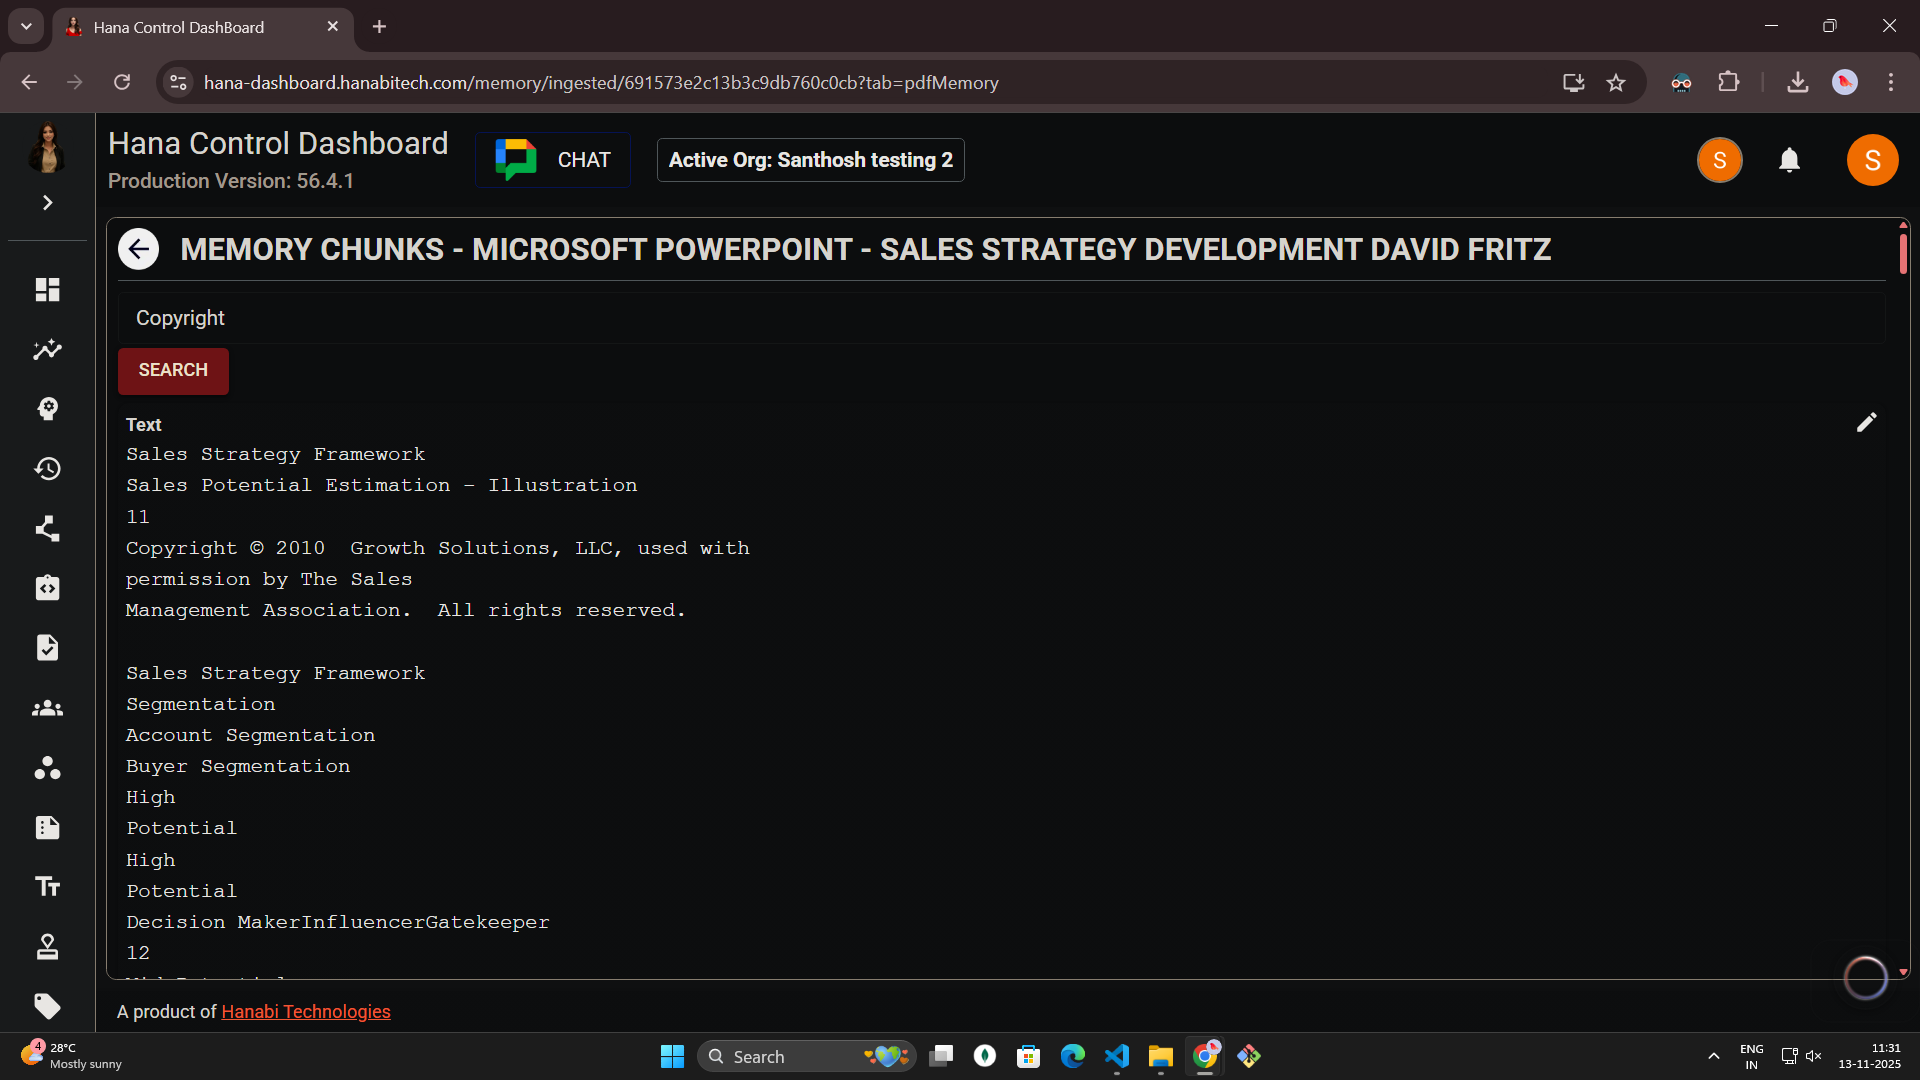Screen dimensions: 1920x1080
Task: Open the notifications bell icon
Action: coord(1789,160)
